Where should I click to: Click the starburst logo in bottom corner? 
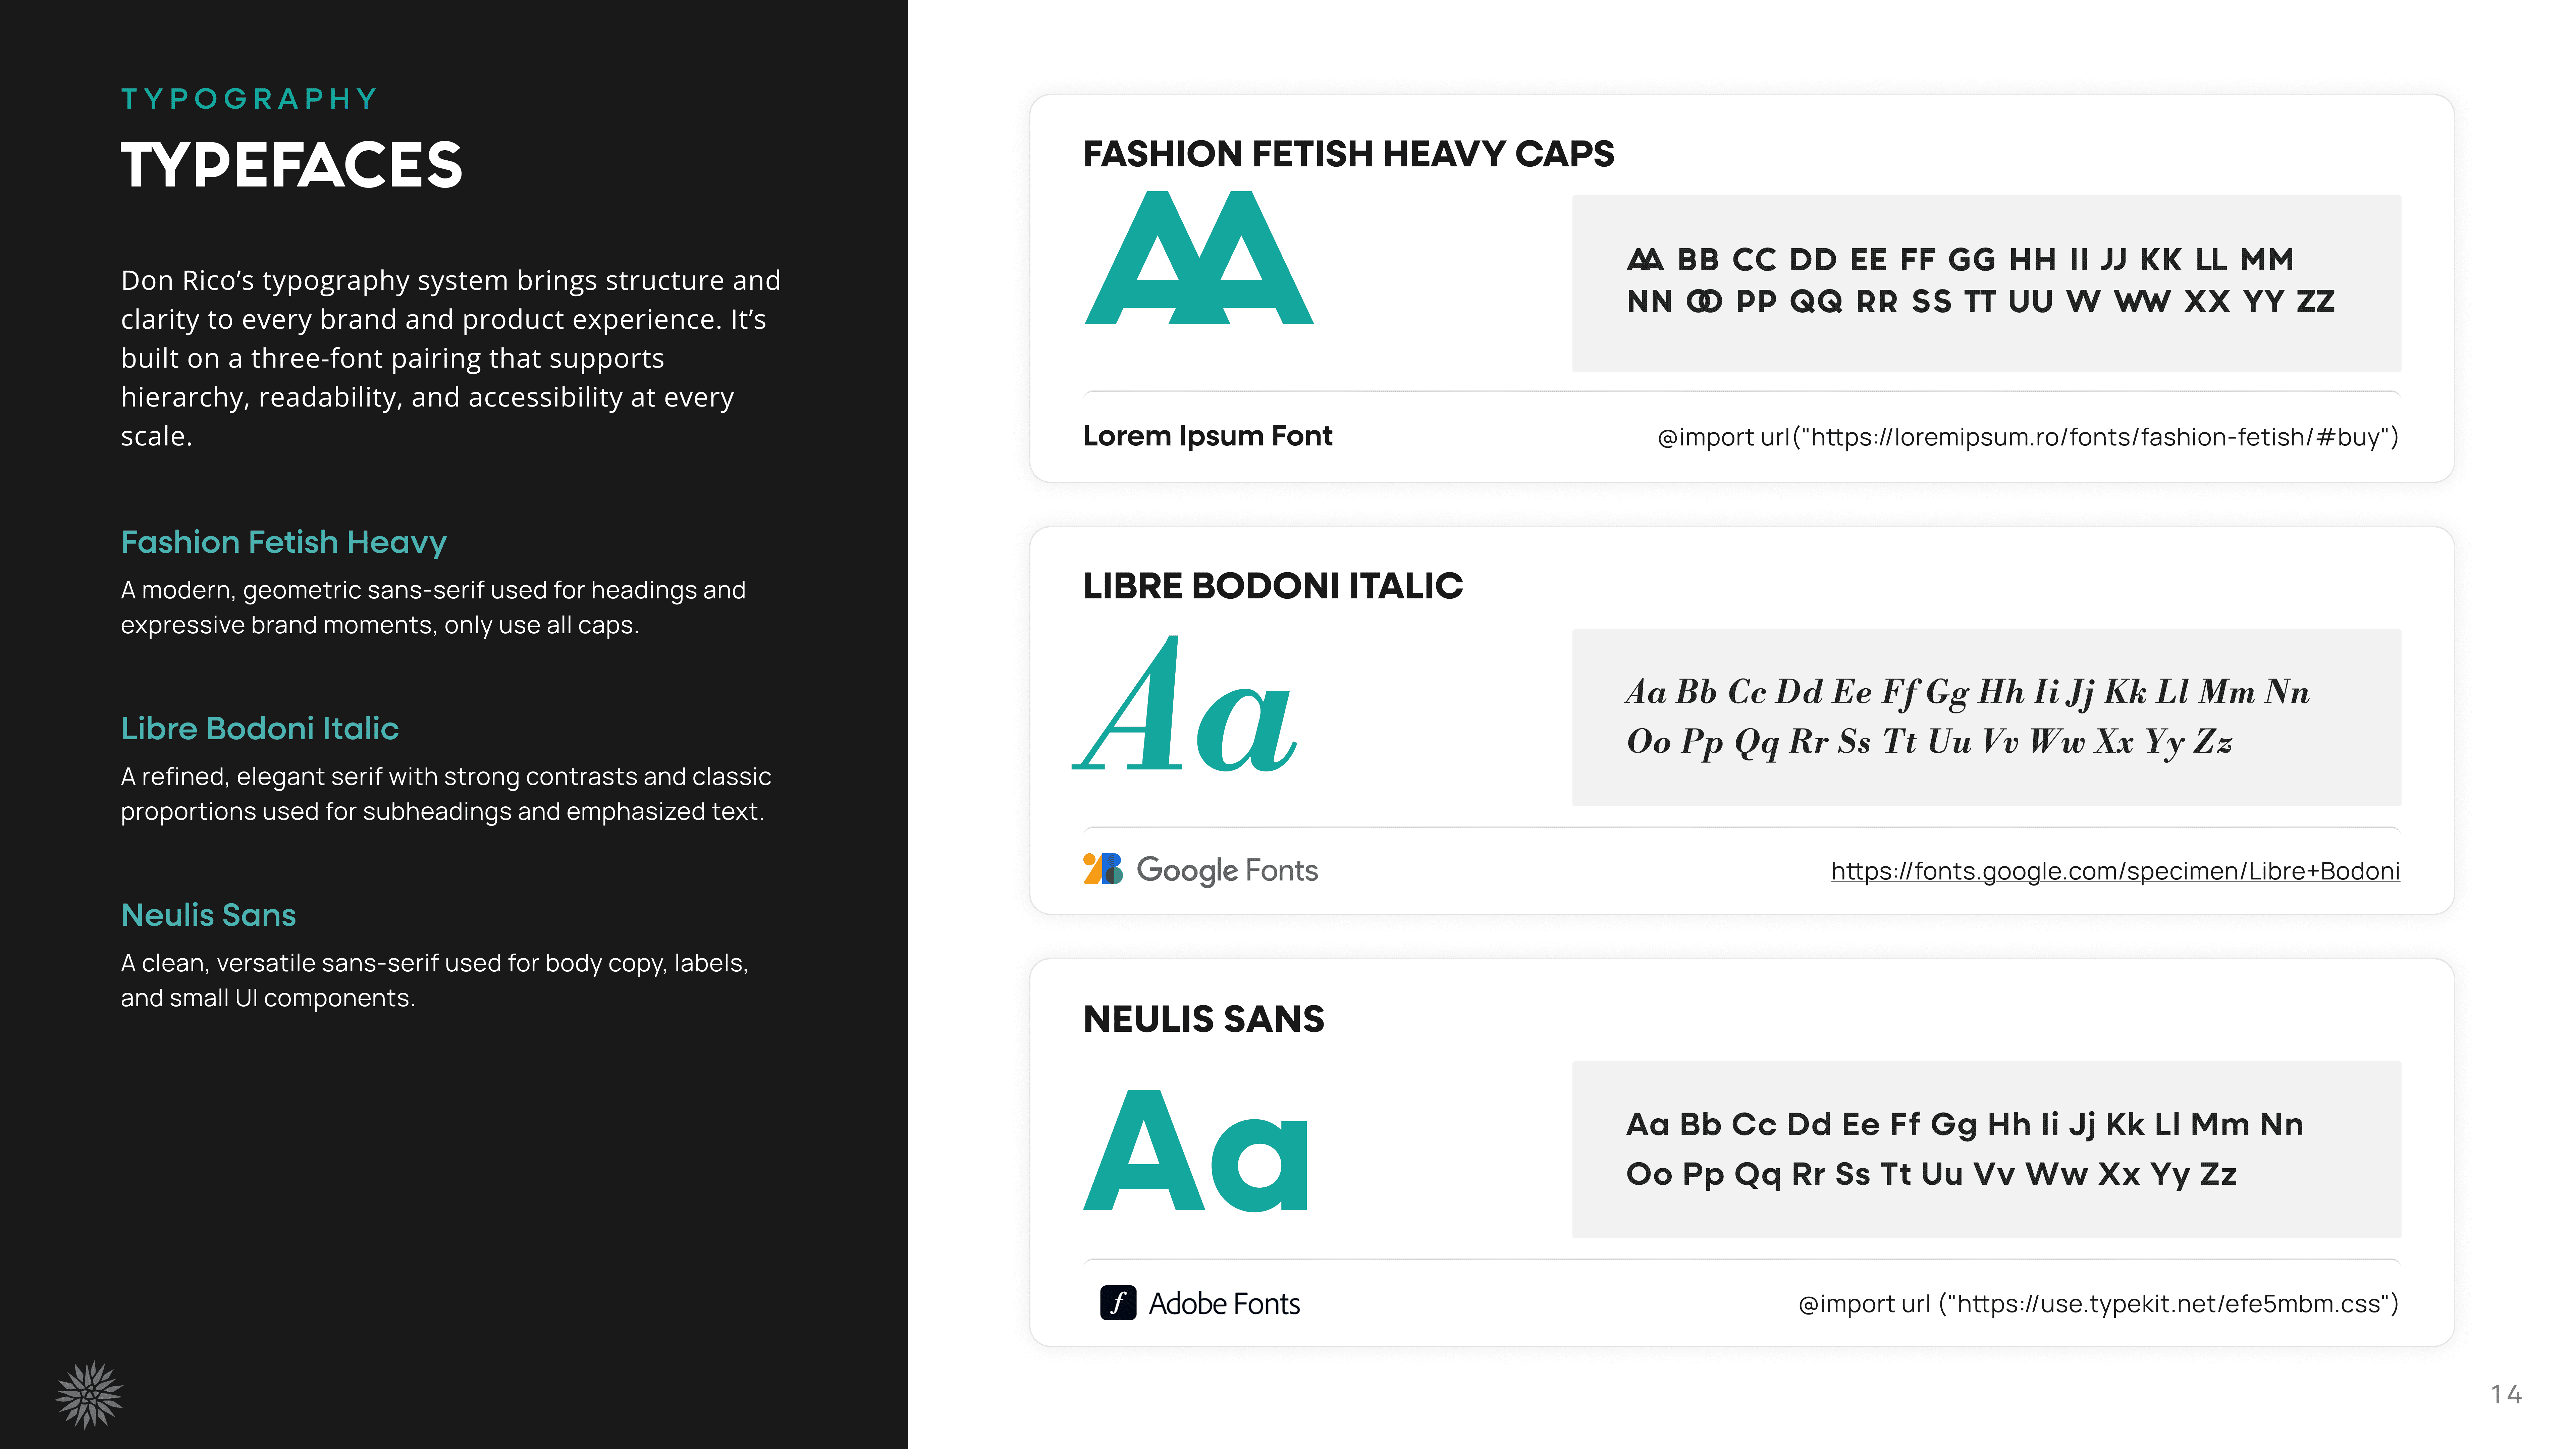click(89, 1394)
